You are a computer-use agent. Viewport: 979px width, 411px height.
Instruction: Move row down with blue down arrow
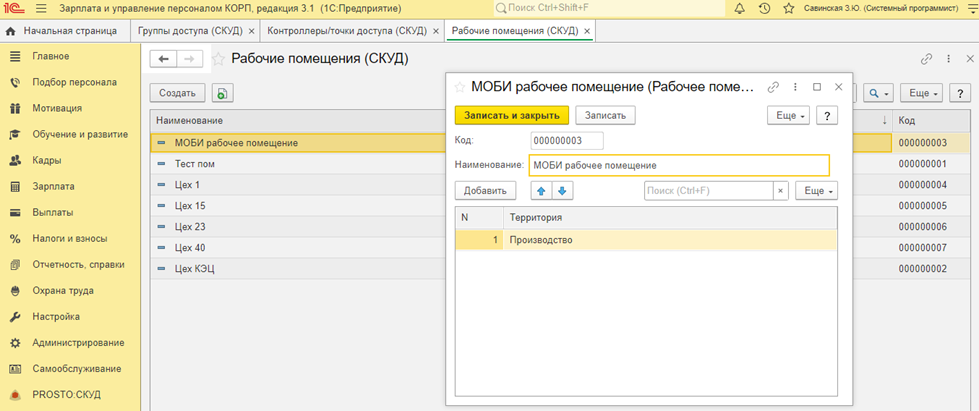(x=562, y=190)
